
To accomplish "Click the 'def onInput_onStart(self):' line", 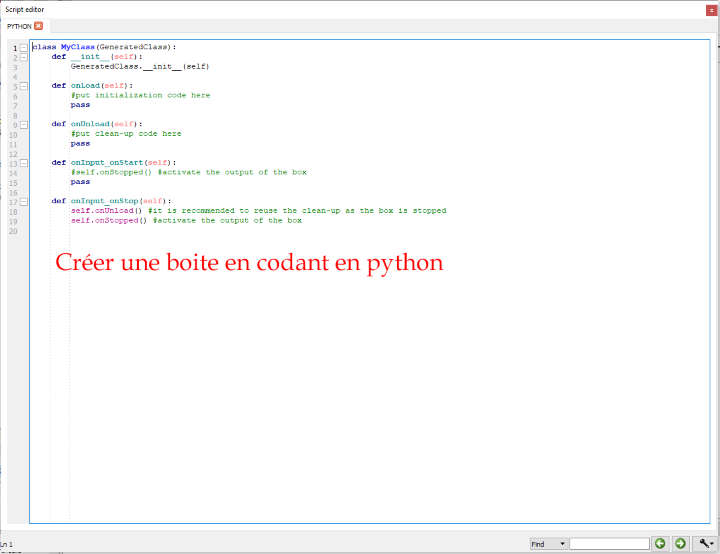I will (x=114, y=163).
